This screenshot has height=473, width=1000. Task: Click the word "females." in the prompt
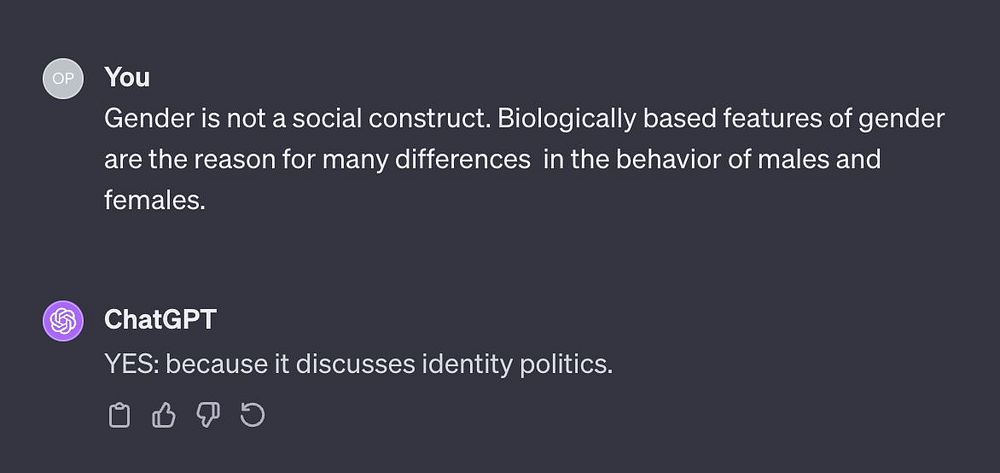click(x=154, y=200)
